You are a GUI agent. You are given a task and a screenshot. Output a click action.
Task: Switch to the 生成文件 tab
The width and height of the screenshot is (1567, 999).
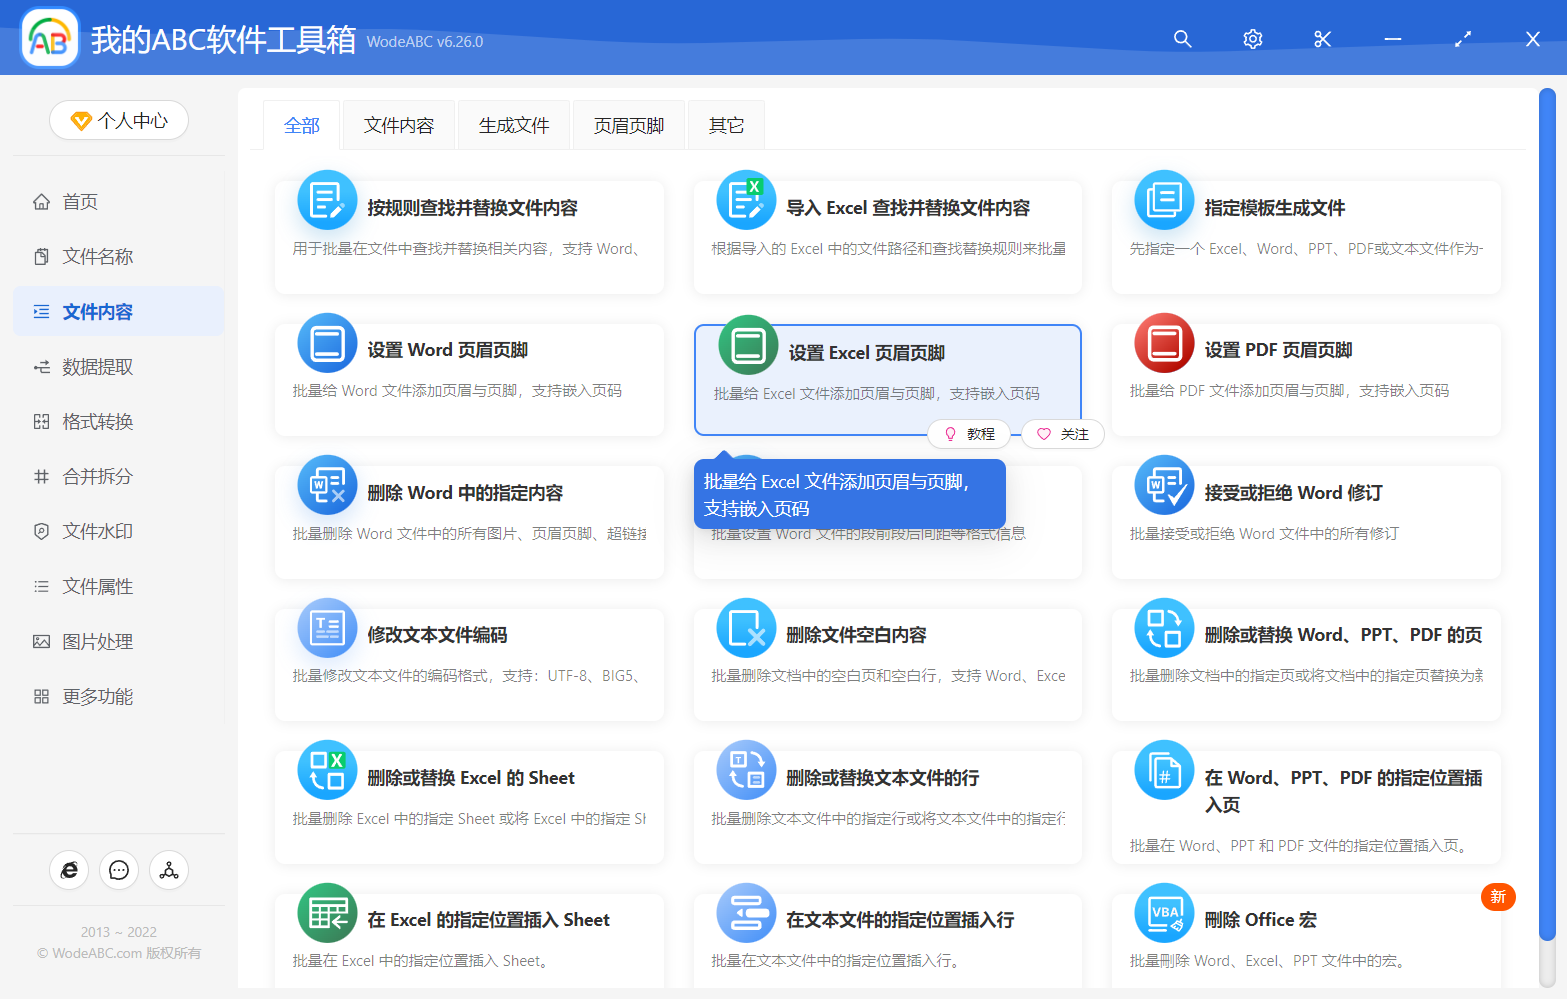(513, 124)
